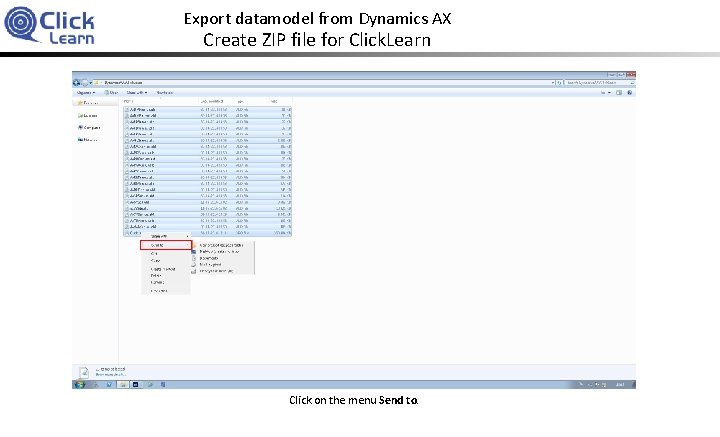Click the Open button in the Explorer toolbar
The image size is (720, 437).
pos(111,93)
